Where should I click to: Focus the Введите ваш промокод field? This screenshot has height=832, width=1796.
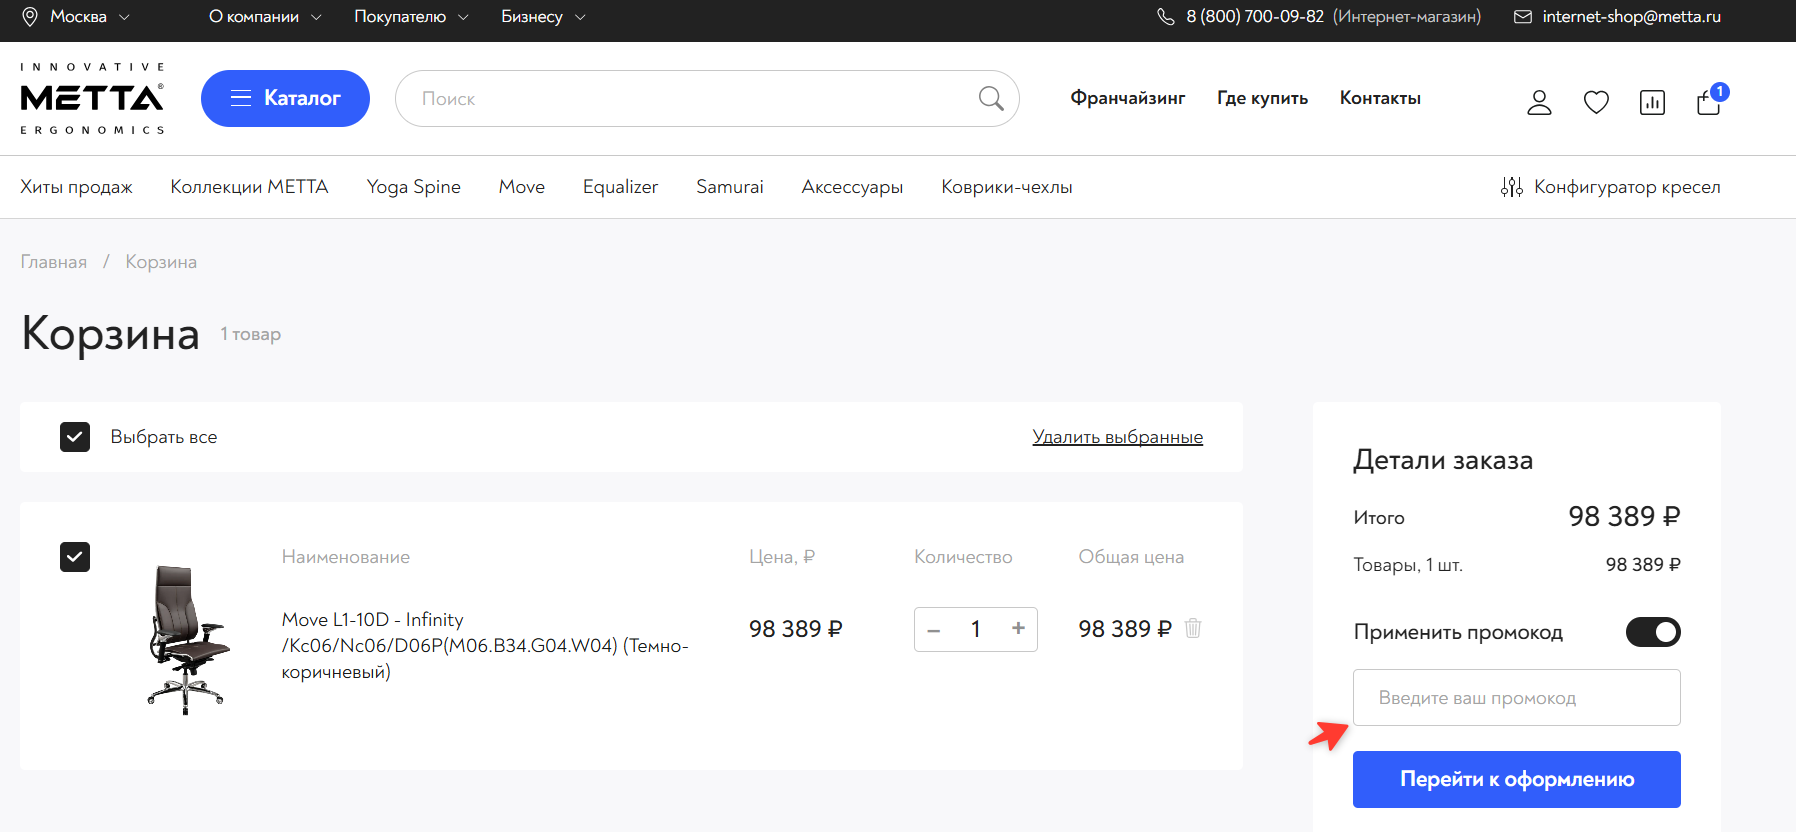coord(1517,698)
